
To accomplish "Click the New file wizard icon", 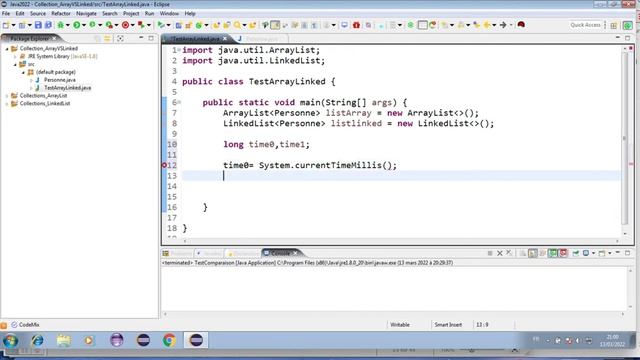I will point(6,25).
